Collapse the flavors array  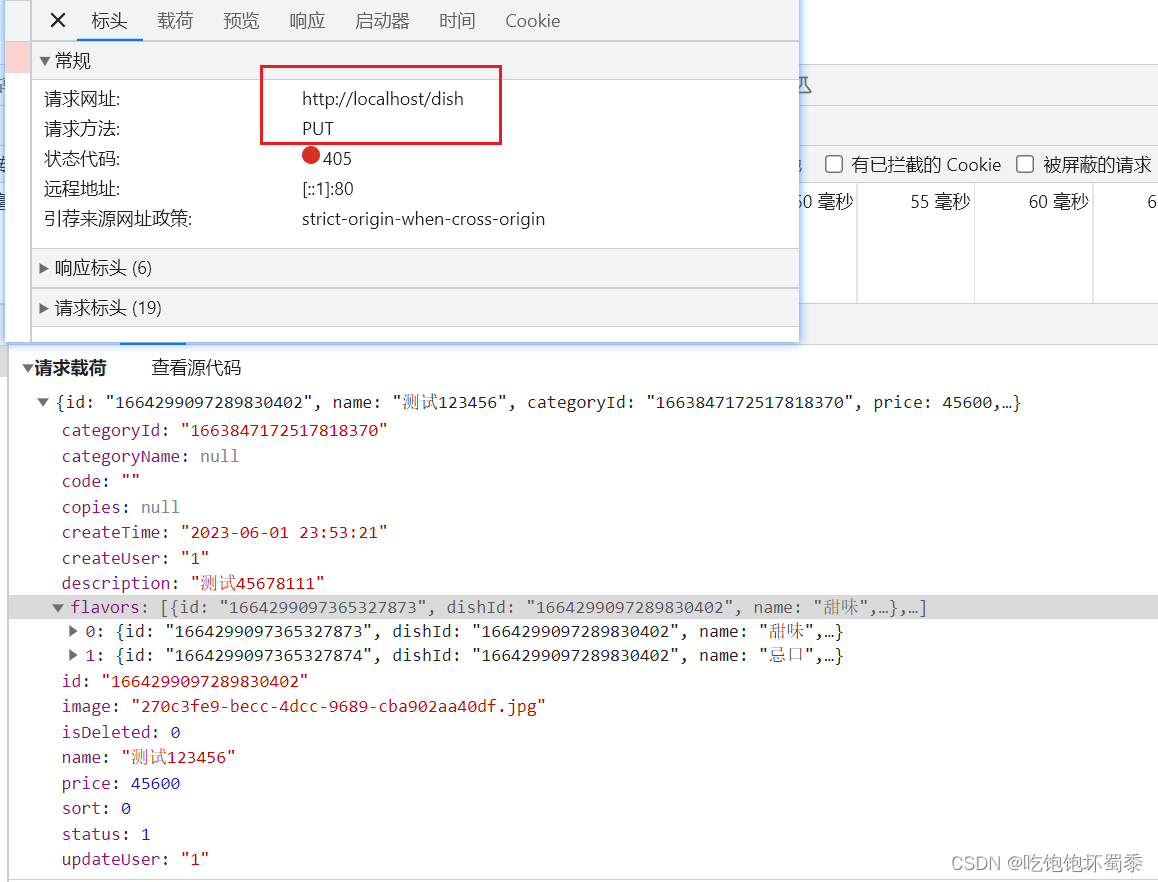(x=58, y=608)
